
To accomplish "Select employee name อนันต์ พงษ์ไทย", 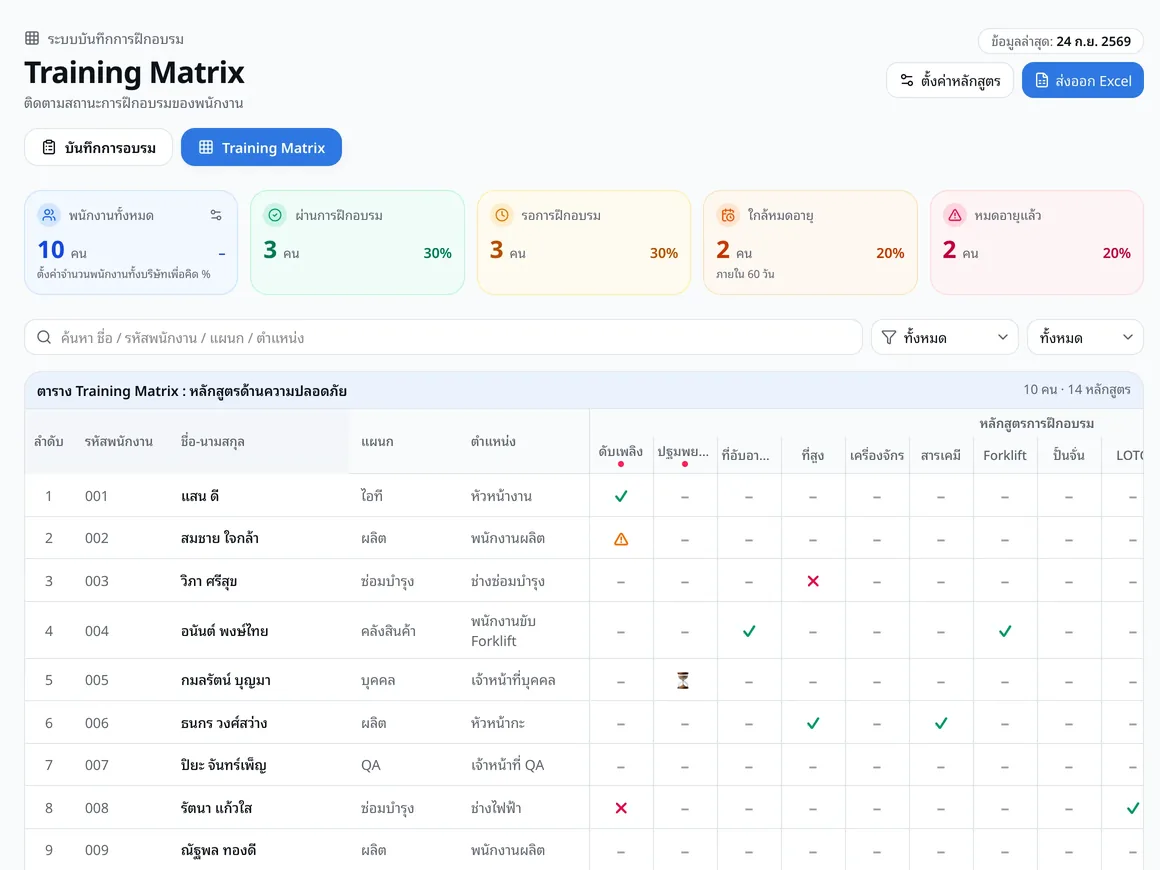I will point(224,631).
